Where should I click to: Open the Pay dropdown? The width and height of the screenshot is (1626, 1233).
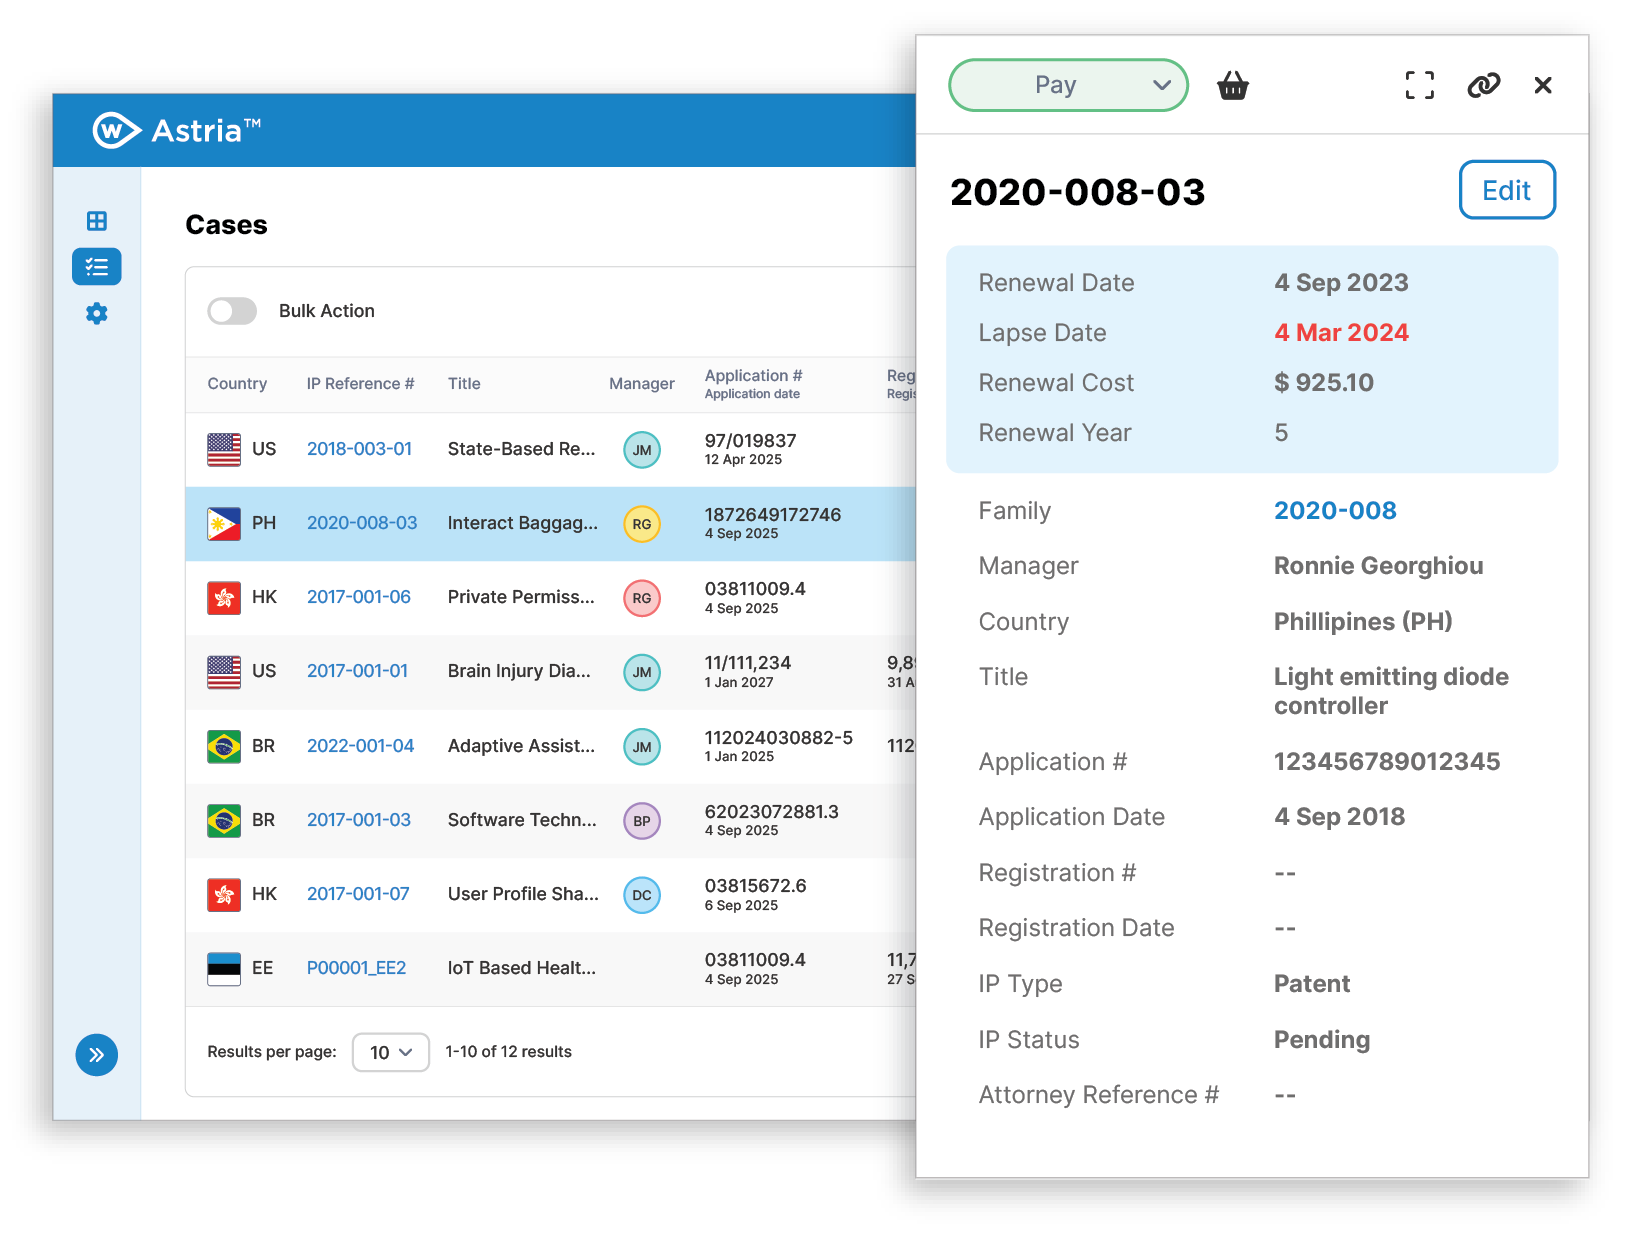pyautogui.click(x=1068, y=86)
